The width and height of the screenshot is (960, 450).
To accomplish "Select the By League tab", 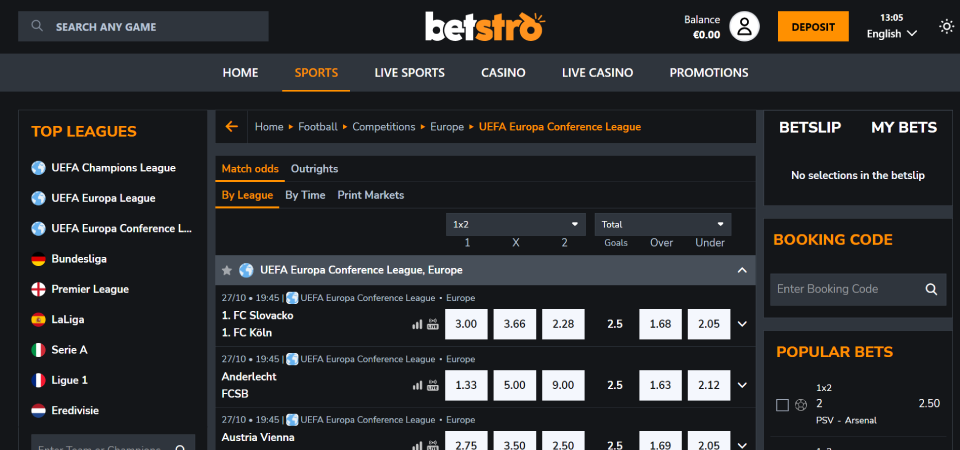I will tap(247, 195).
